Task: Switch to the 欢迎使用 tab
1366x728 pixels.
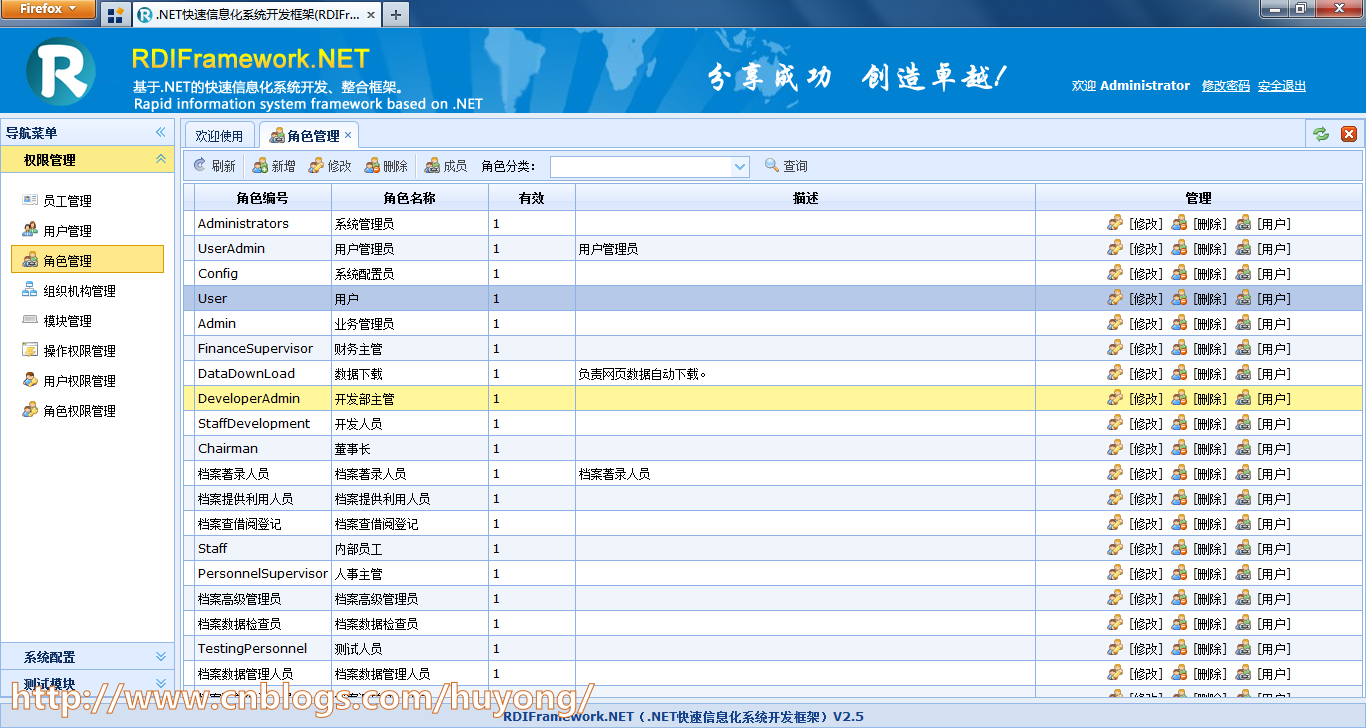Action: [x=219, y=134]
